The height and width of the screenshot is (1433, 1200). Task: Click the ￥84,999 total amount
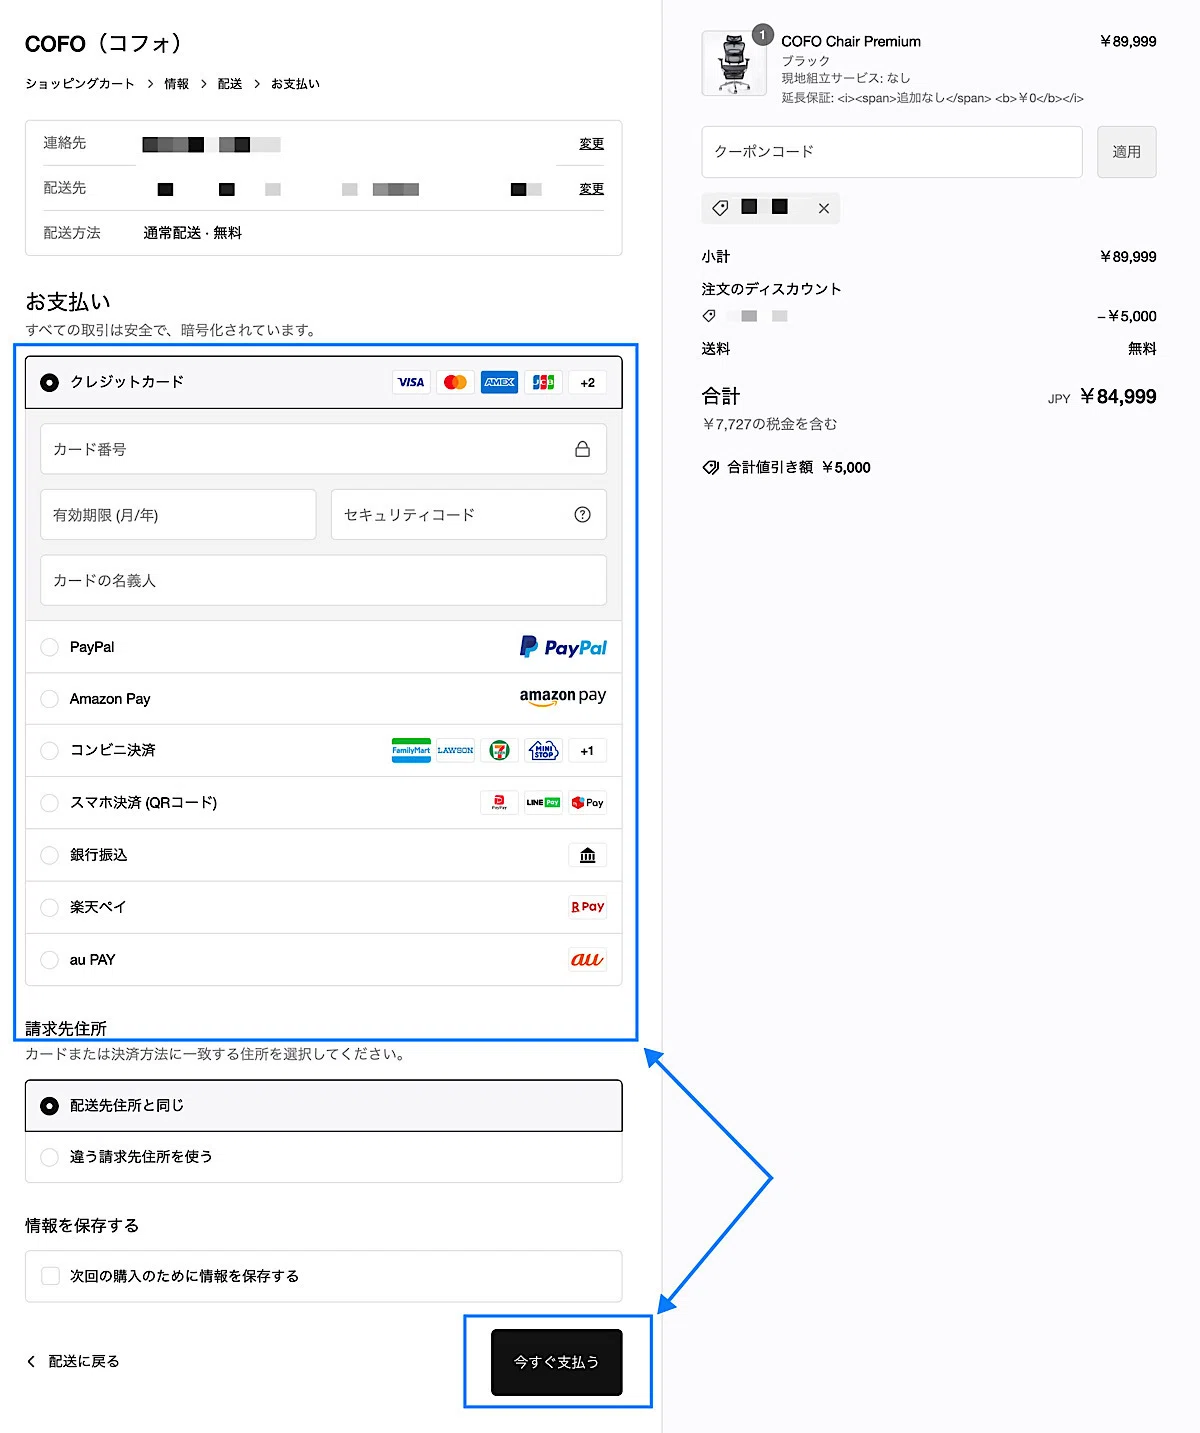pyautogui.click(x=1117, y=397)
